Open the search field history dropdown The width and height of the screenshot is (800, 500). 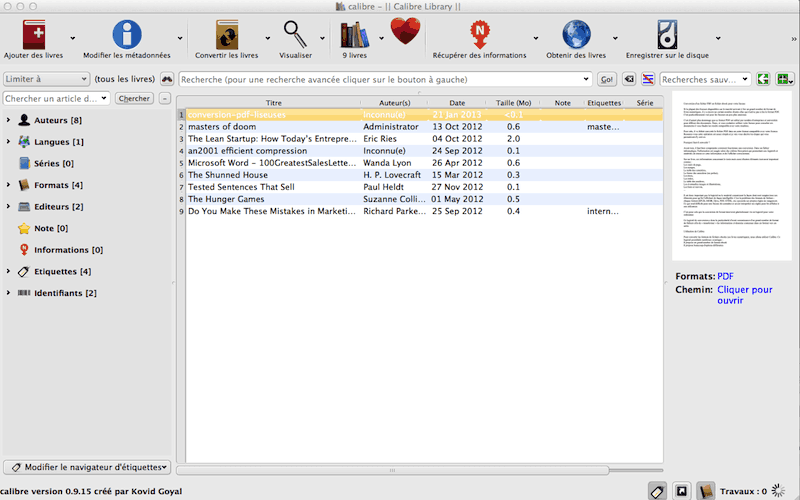click(x=586, y=79)
